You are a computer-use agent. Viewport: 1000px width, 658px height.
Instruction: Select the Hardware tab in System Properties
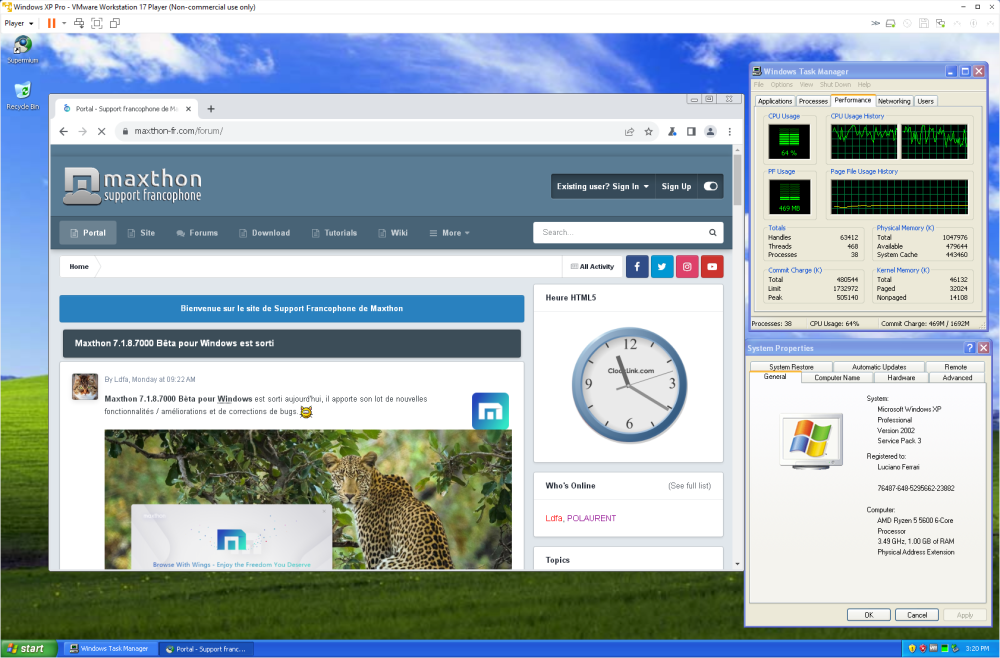pyautogui.click(x=901, y=378)
